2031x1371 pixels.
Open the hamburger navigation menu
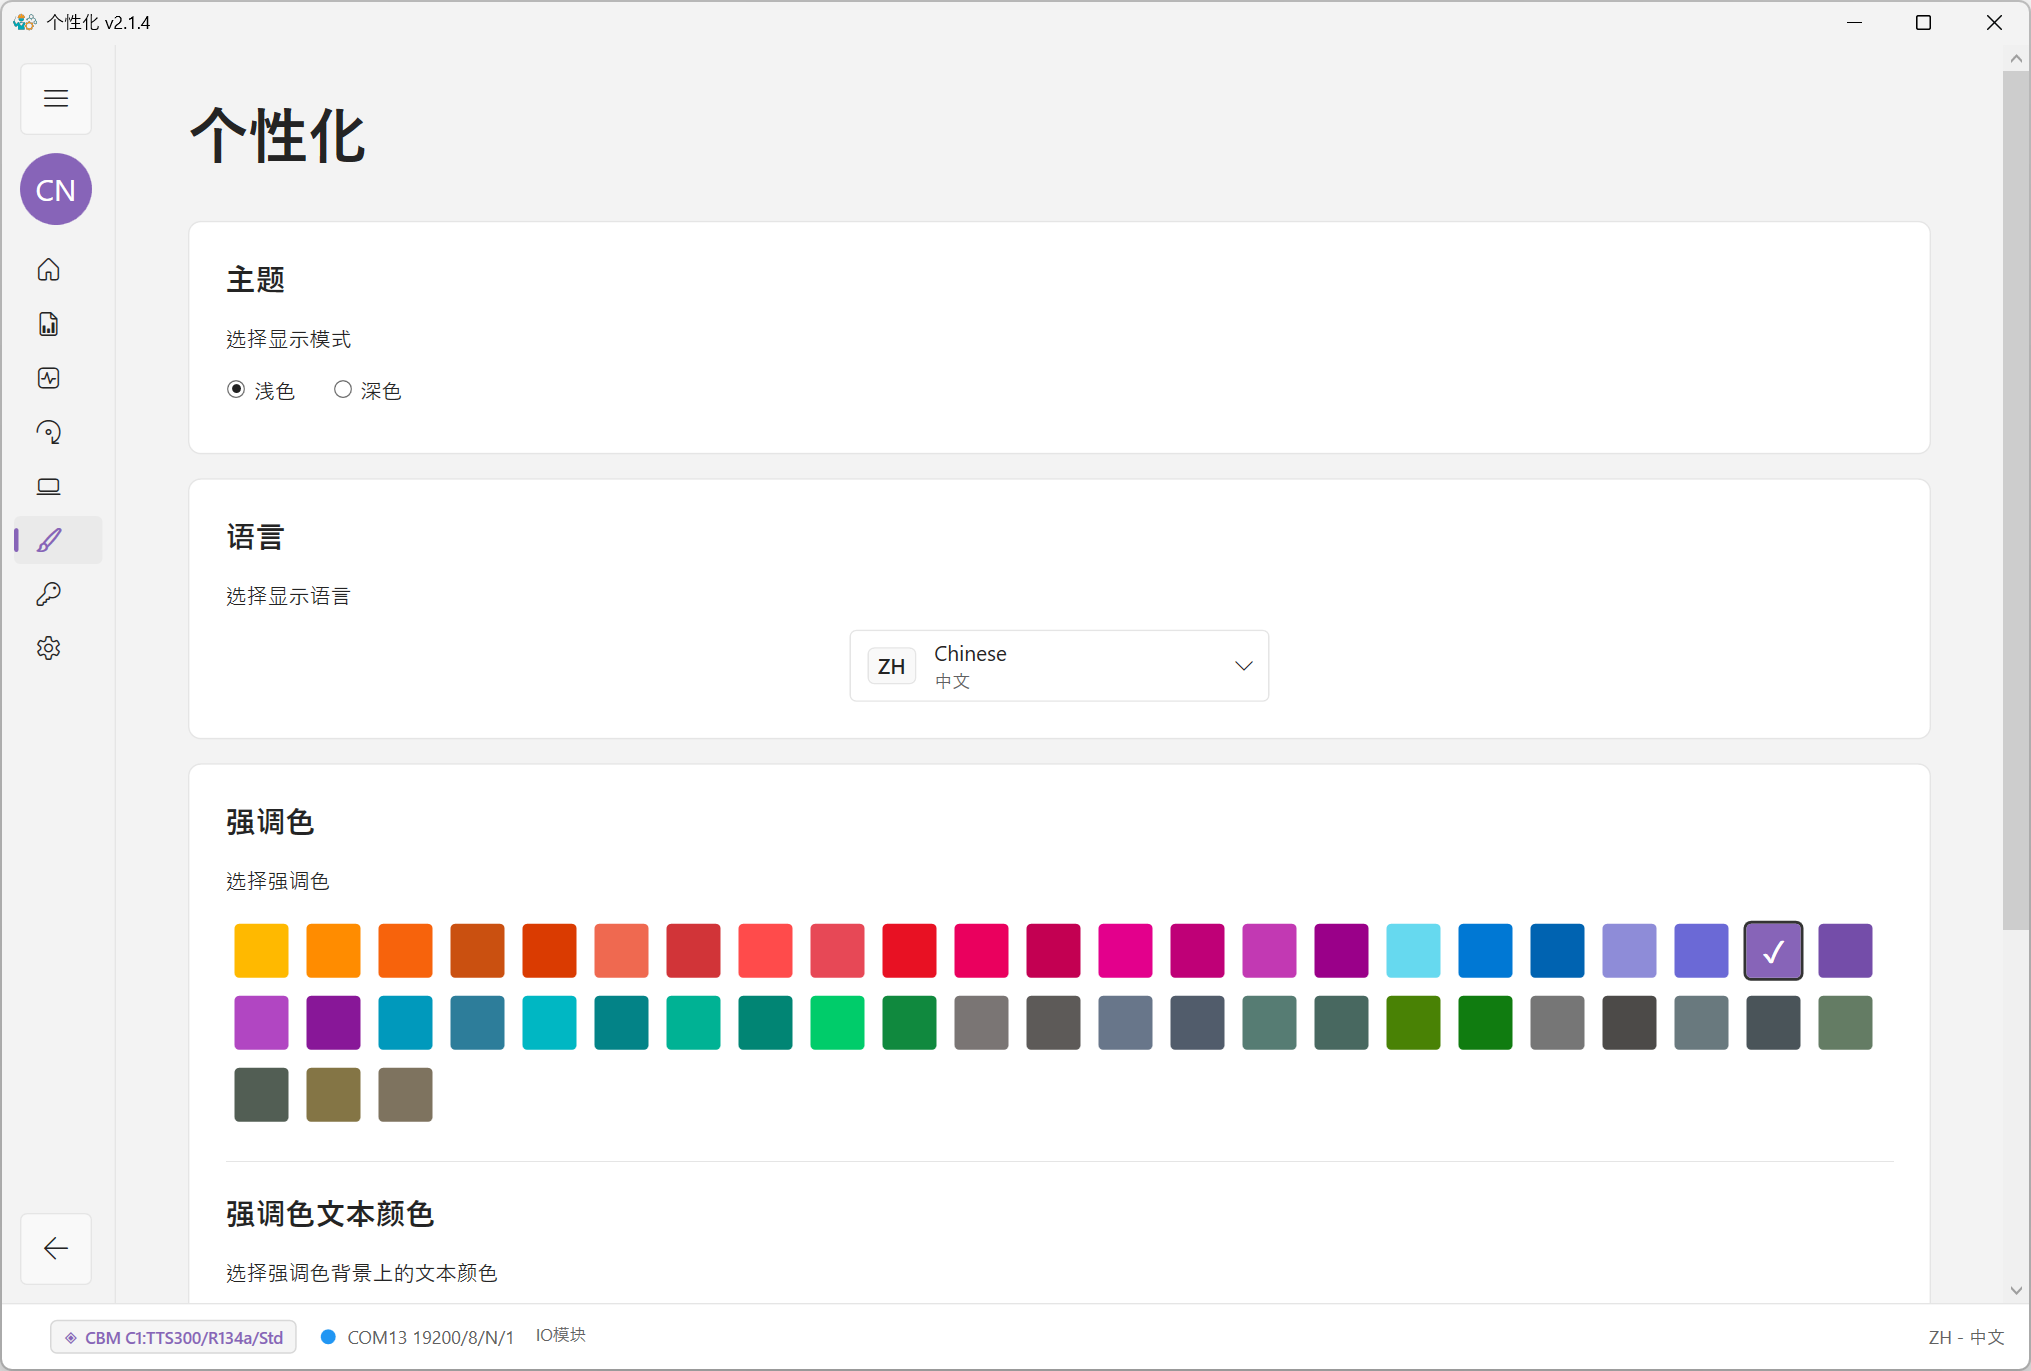(56, 99)
